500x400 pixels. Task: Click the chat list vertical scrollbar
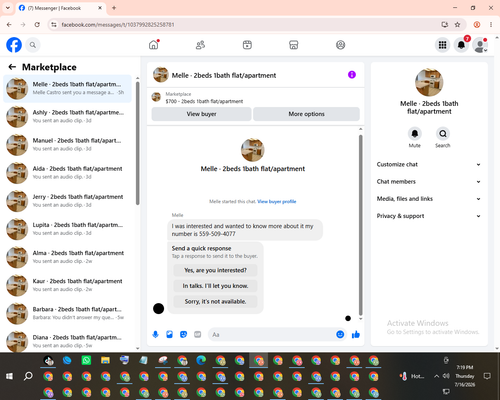(138, 143)
